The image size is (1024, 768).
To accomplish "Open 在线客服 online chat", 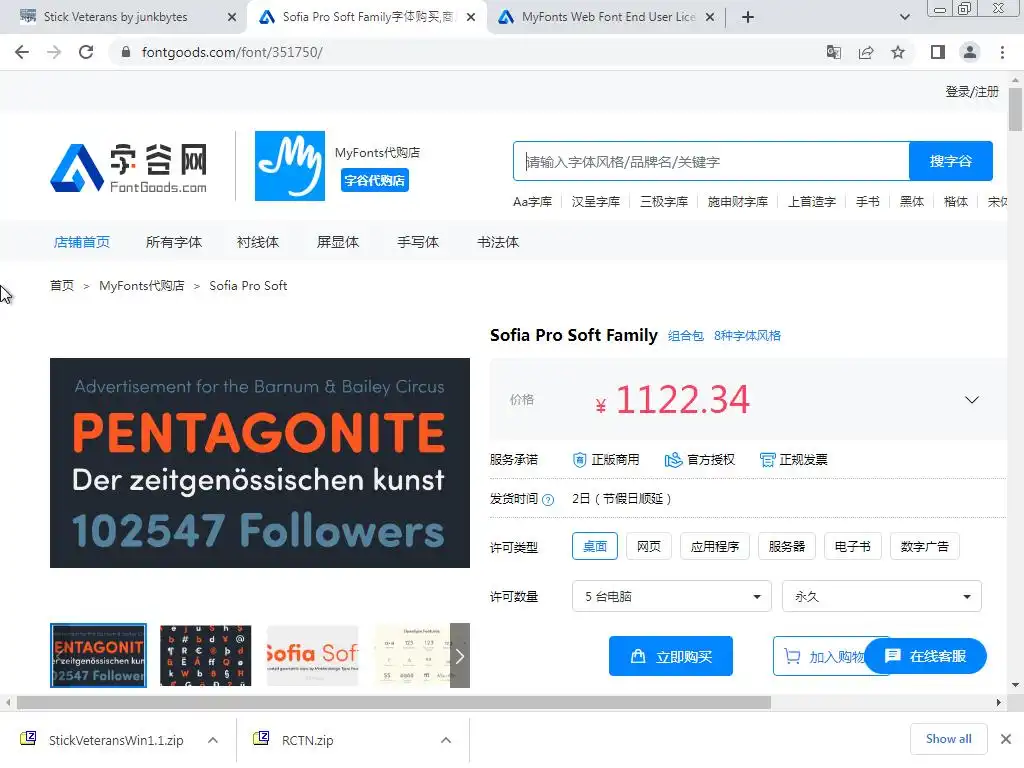I will (927, 656).
